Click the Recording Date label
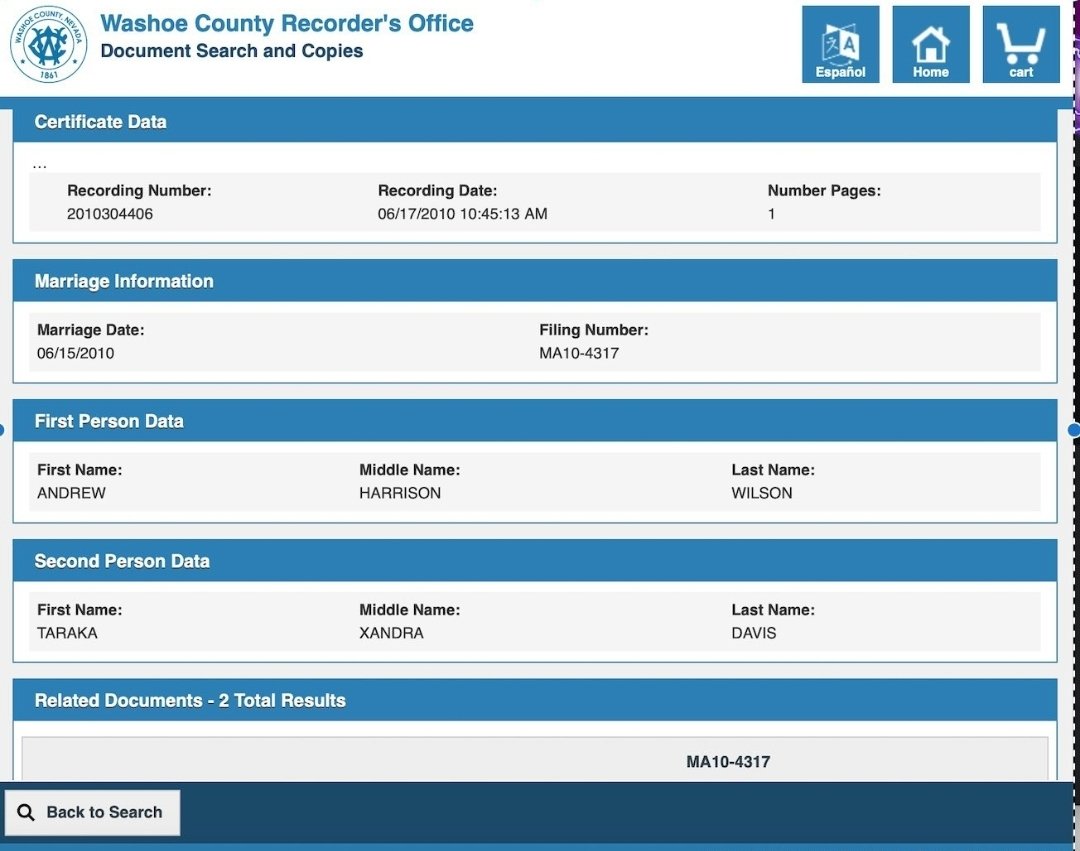1080x851 pixels. tap(437, 191)
